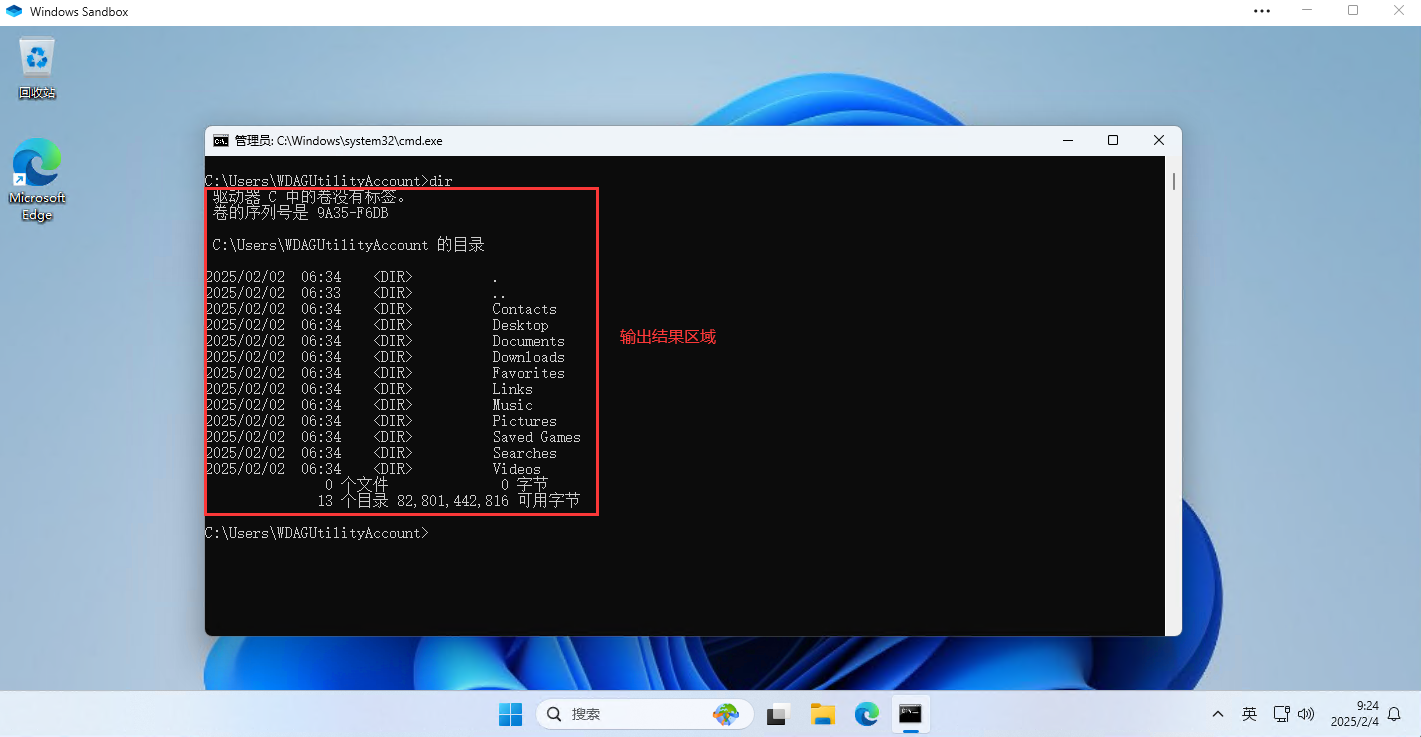Minimize the cmd.exe window
This screenshot has width=1421, height=737.
click(1067, 141)
